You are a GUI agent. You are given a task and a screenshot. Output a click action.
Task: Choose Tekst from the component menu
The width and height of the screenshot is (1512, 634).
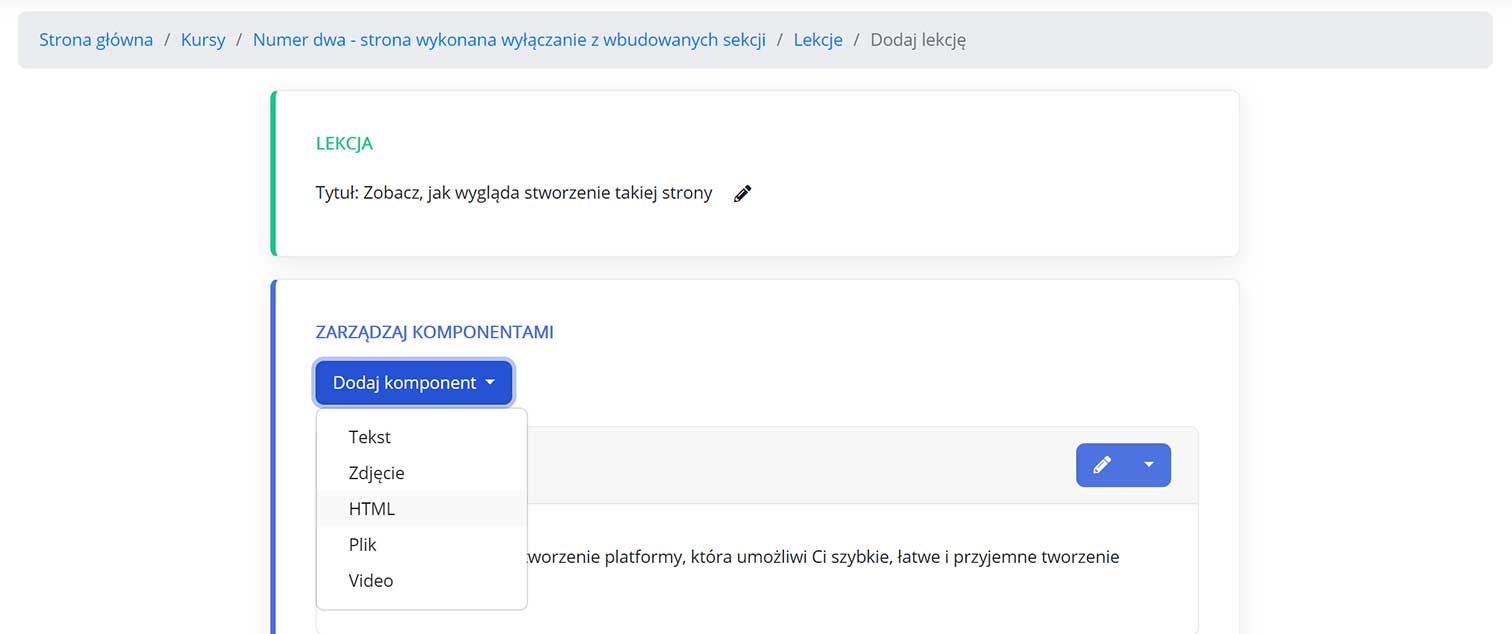coord(369,437)
